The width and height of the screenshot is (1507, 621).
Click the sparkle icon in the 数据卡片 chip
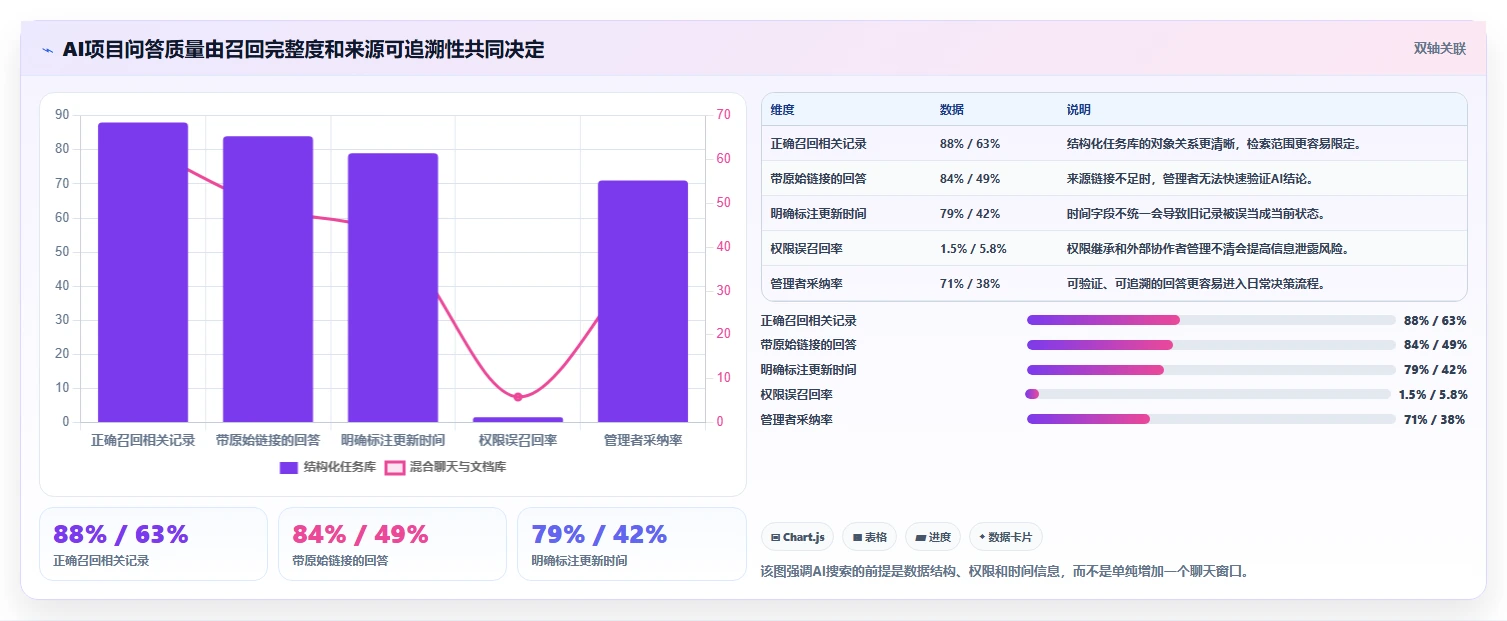[982, 537]
